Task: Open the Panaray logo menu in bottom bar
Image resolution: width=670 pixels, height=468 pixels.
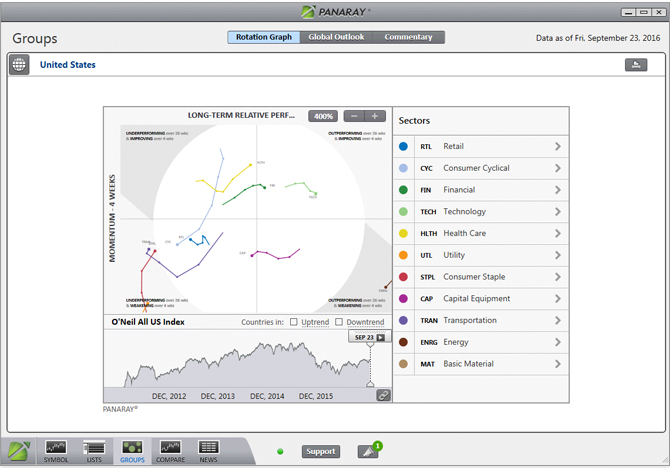Action: [x=18, y=451]
